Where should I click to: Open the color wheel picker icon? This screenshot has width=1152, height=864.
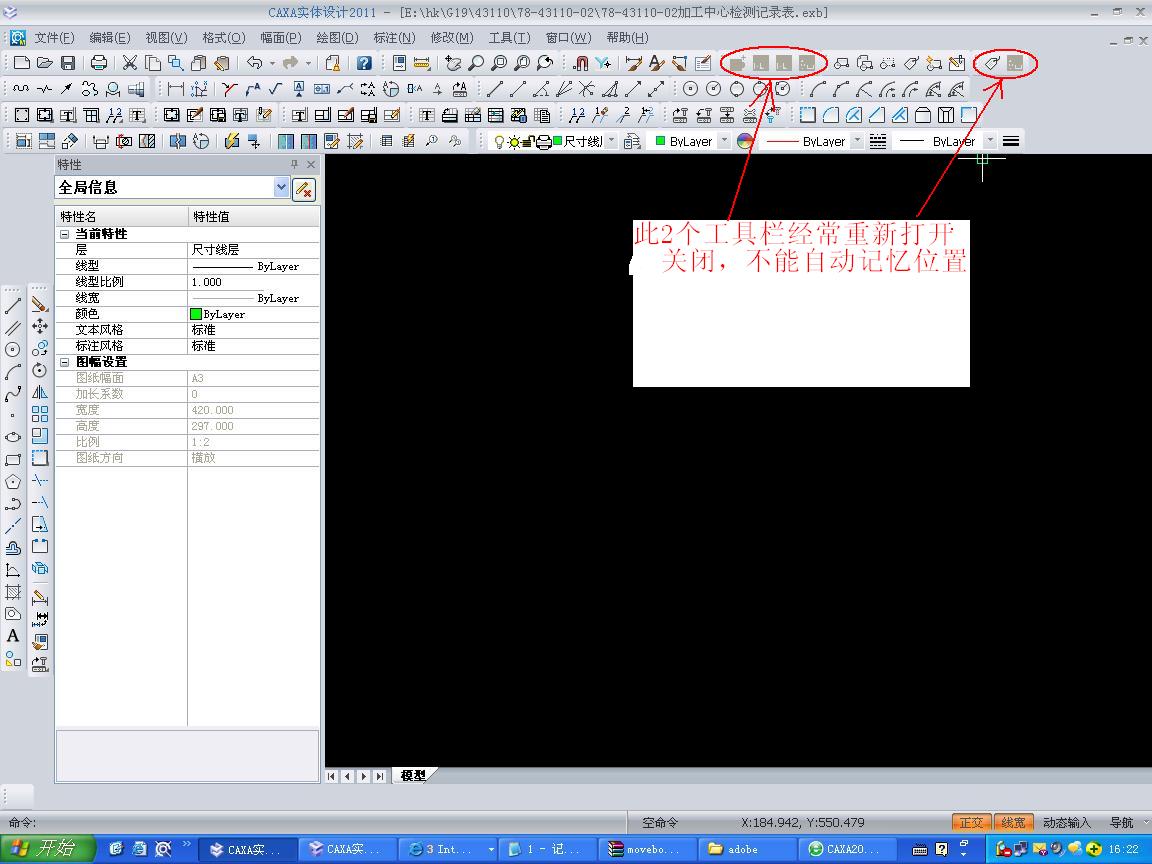pos(745,141)
